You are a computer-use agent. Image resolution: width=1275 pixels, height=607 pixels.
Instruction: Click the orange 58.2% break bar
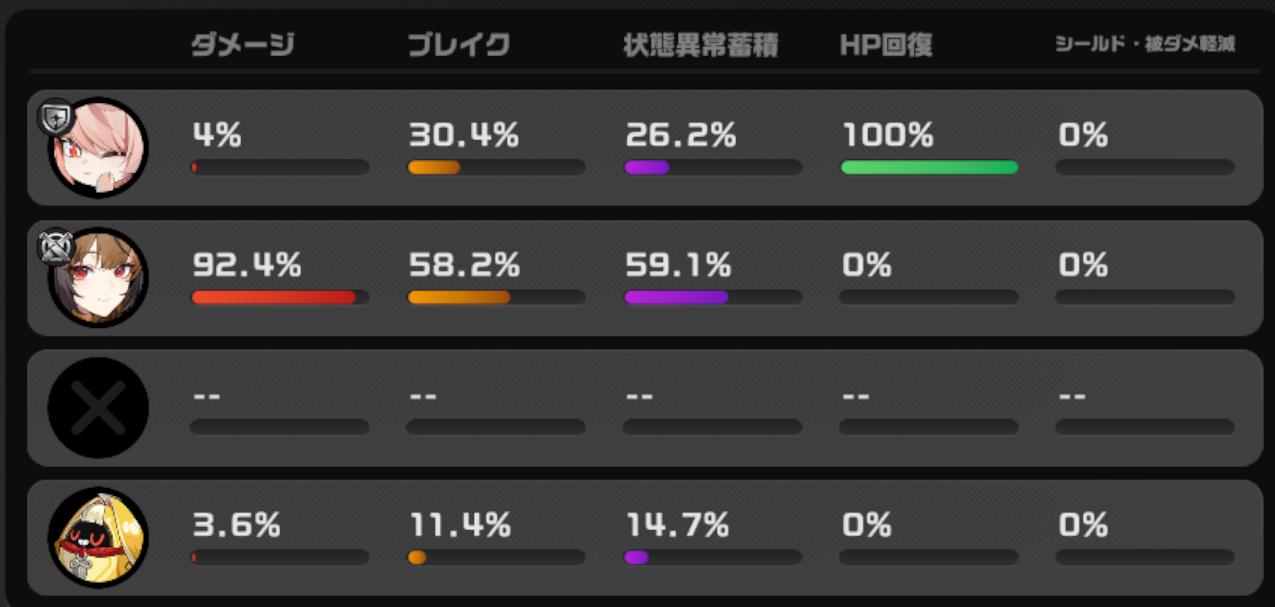point(459,297)
